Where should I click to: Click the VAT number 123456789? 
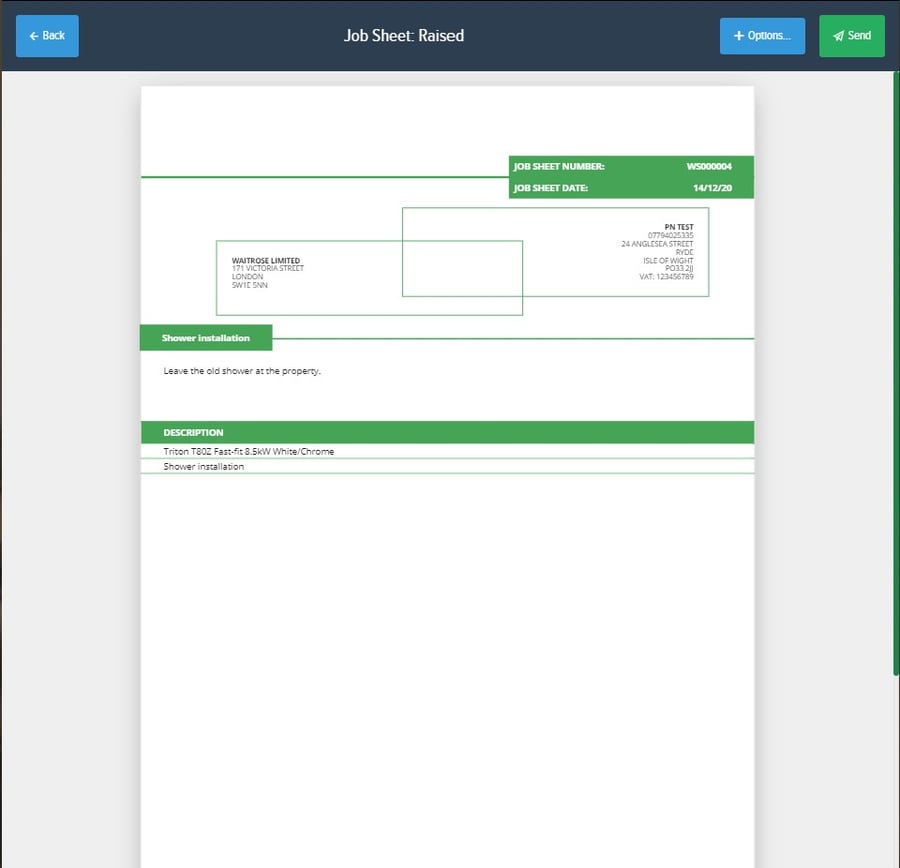click(x=666, y=277)
